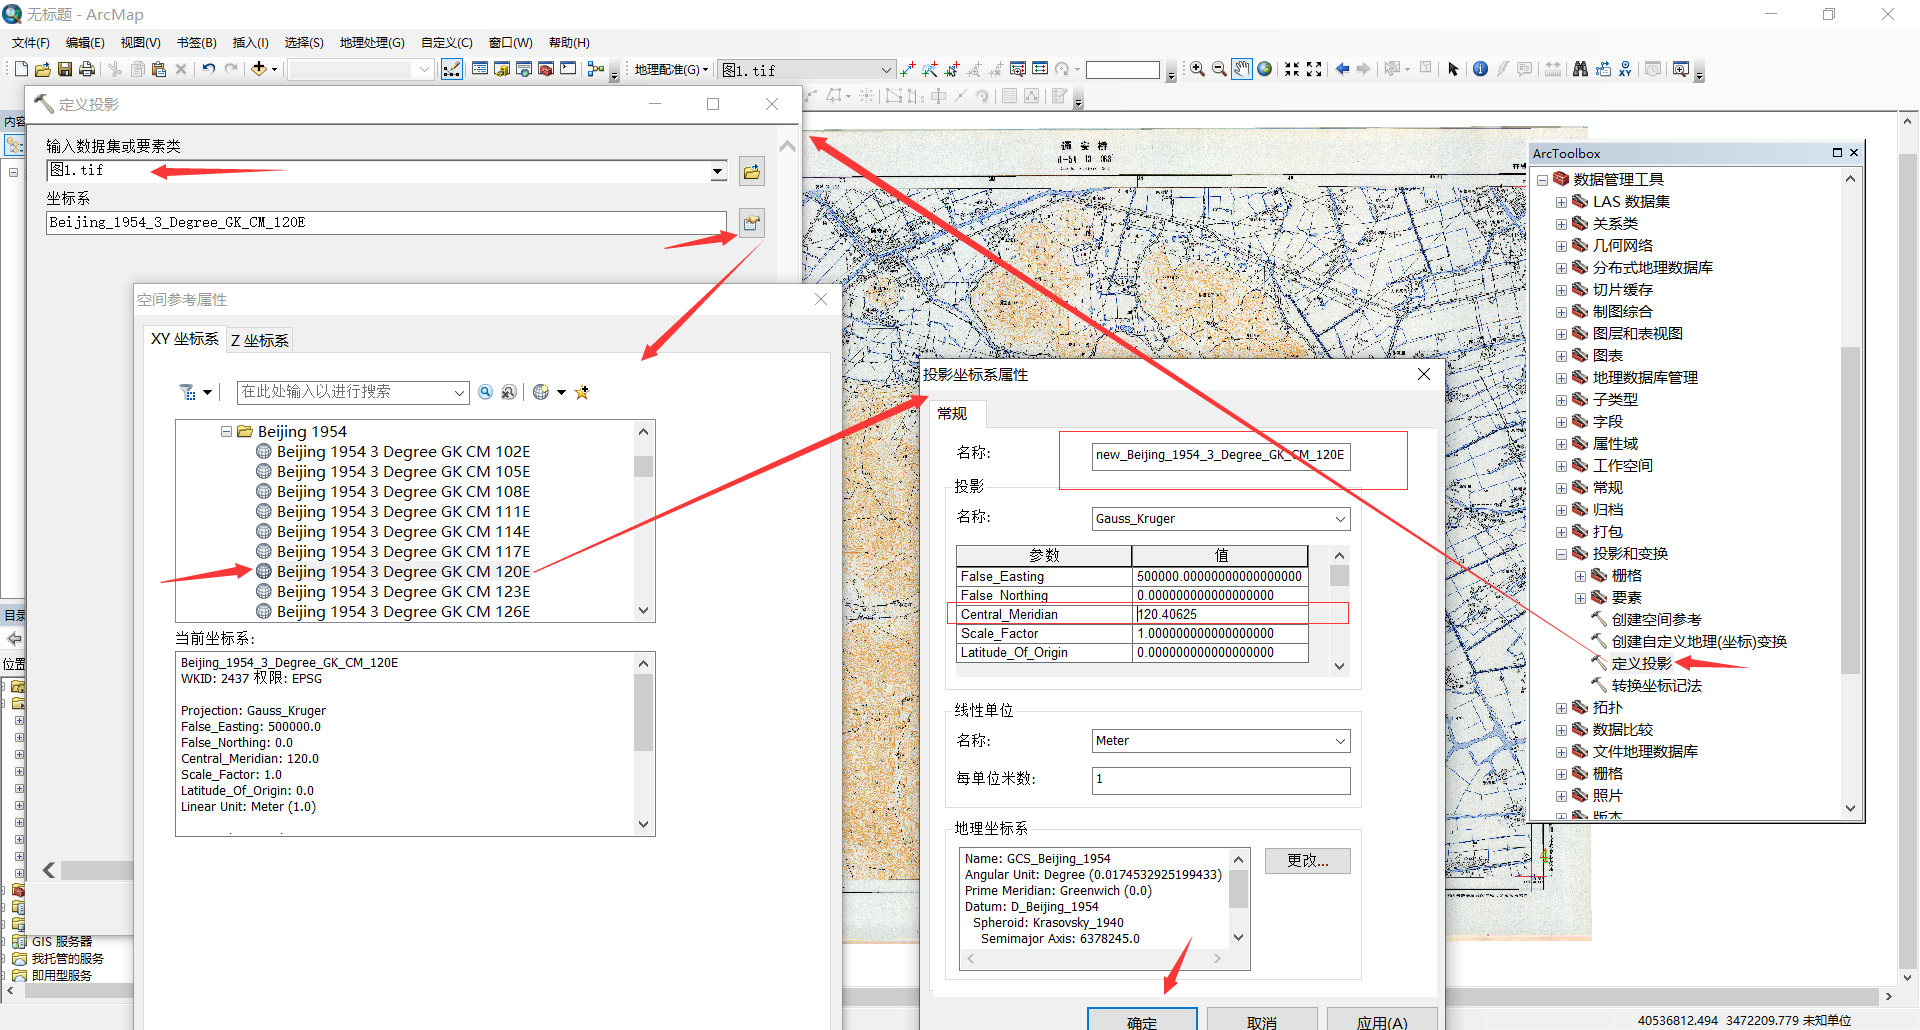
Task: Open the Table of Contents window icon
Action: [x=480, y=69]
